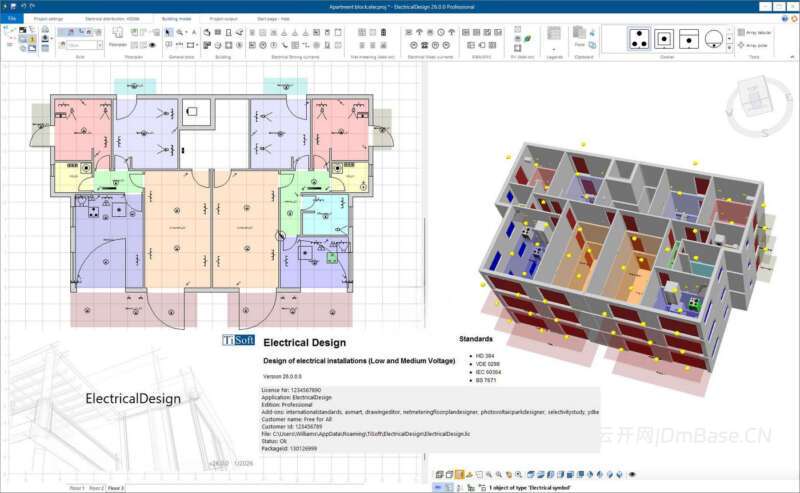The height and width of the screenshot is (493, 800).
Task: Click the TiSoft logo
Action: (238, 340)
